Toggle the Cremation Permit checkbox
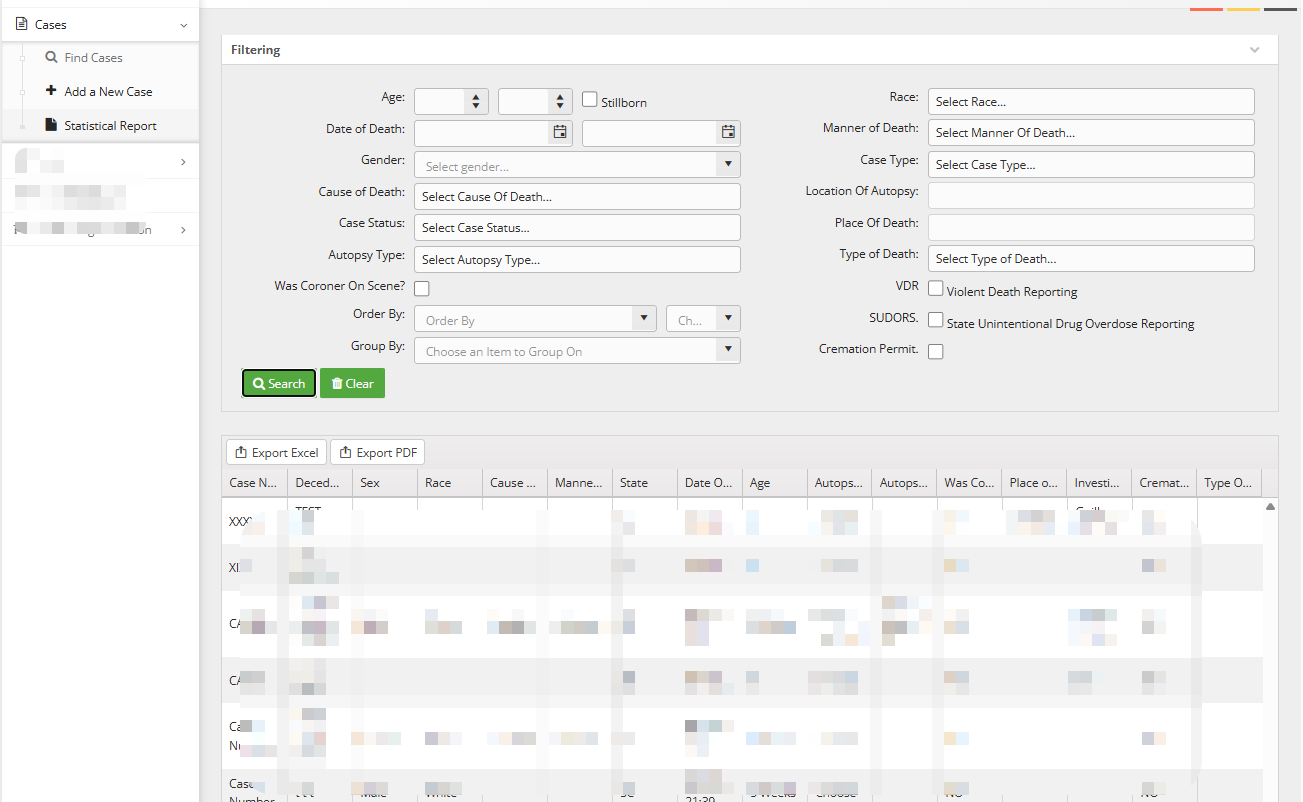Viewport: 1303px width, 802px height. click(x=935, y=351)
